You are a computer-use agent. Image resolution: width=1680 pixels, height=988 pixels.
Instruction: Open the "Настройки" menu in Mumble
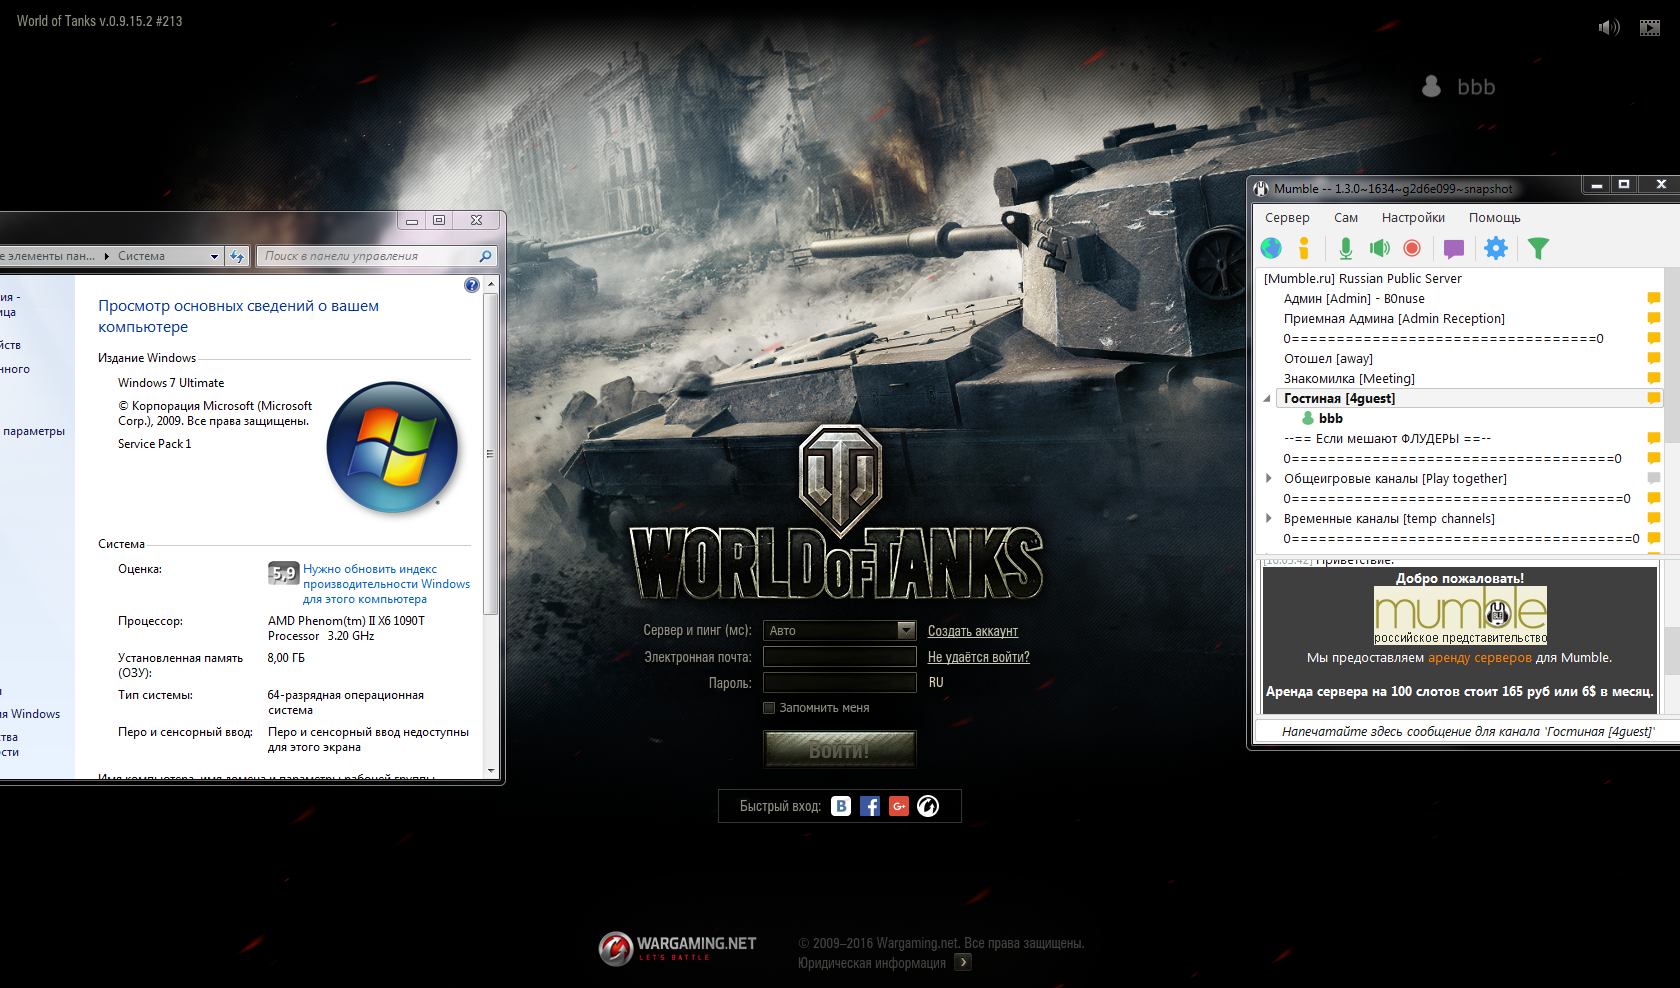(x=1412, y=218)
